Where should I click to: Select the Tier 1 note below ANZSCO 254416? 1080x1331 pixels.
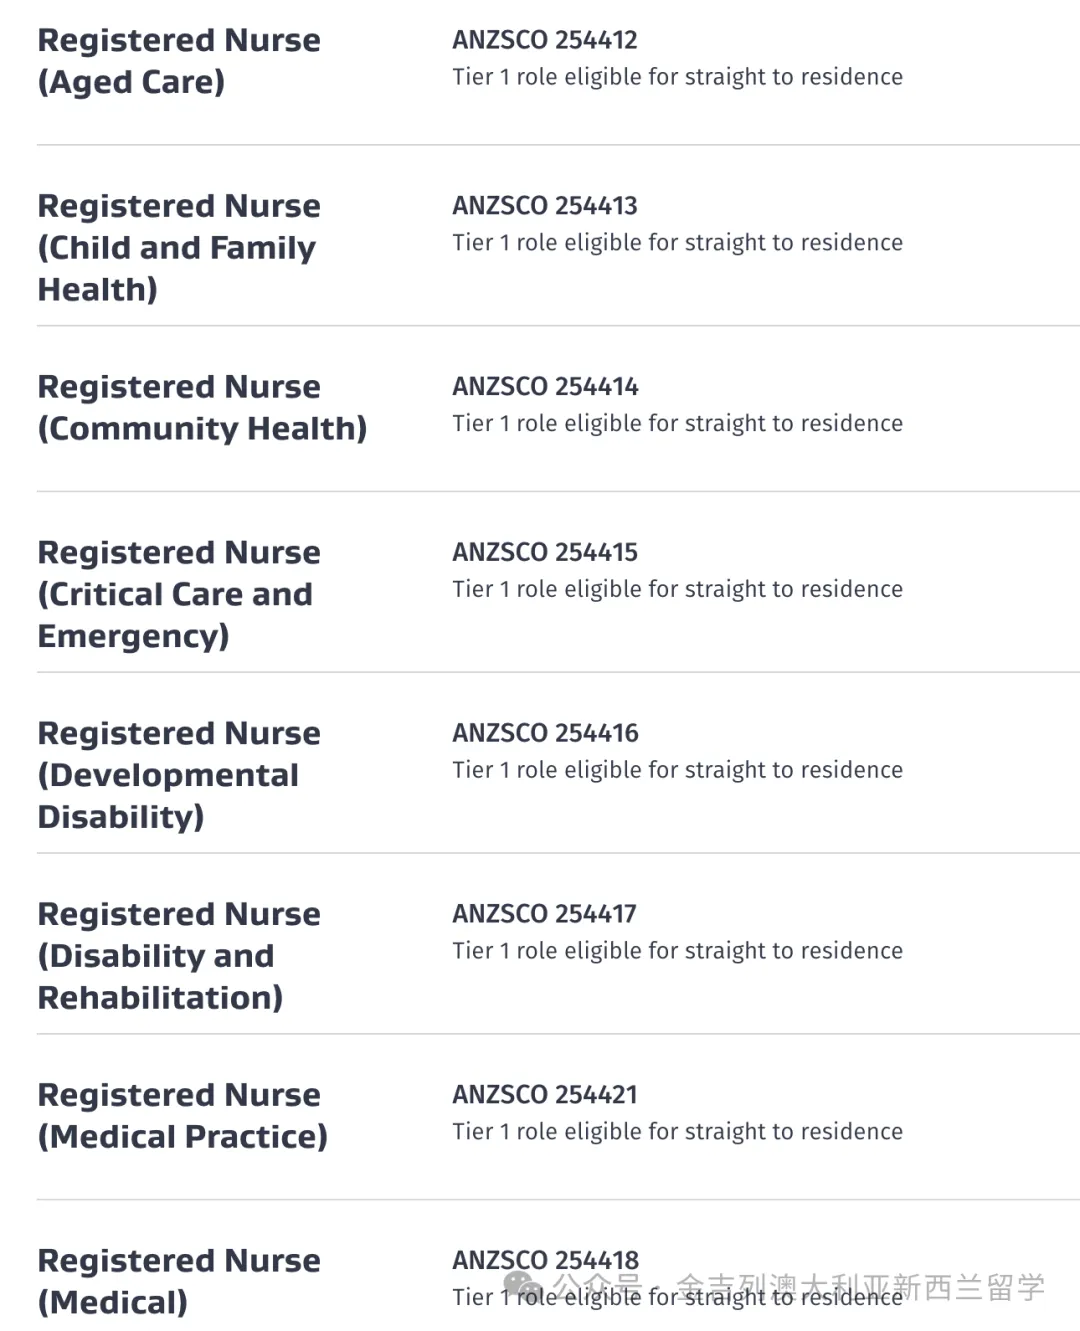(677, 771)
